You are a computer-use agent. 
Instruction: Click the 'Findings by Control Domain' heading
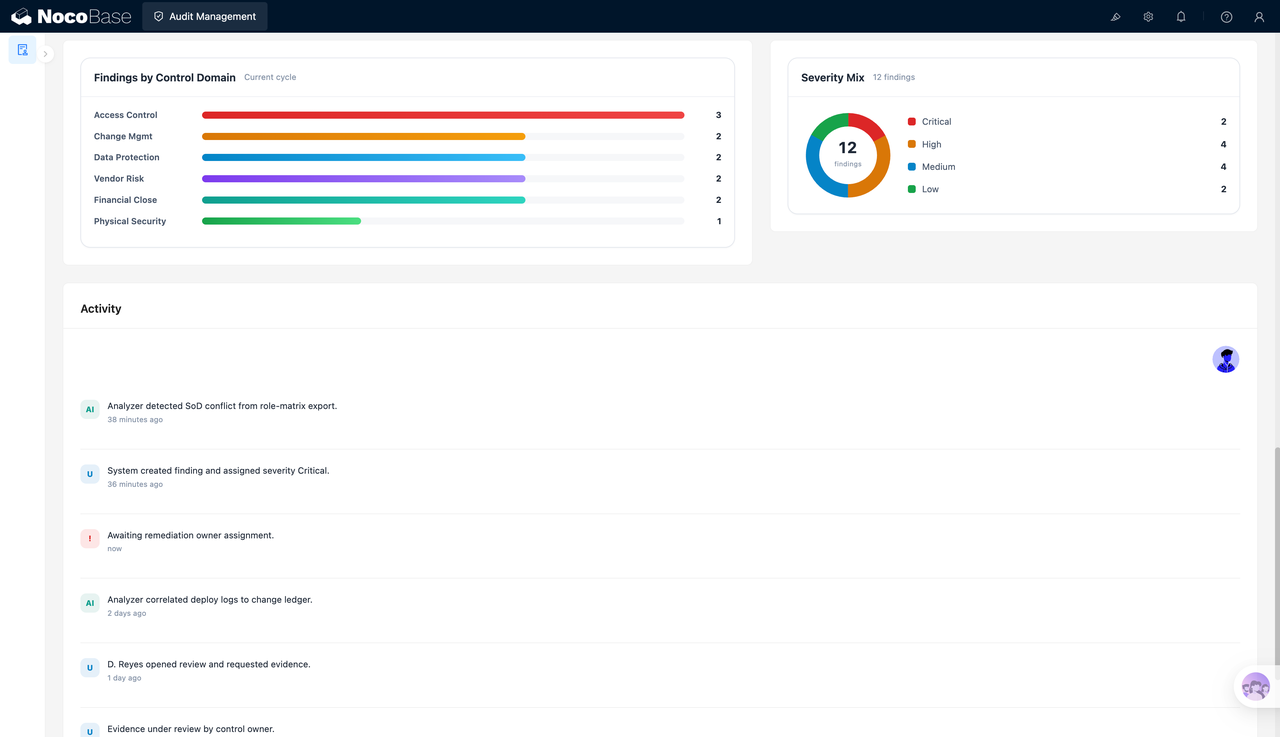pos(165,77)
